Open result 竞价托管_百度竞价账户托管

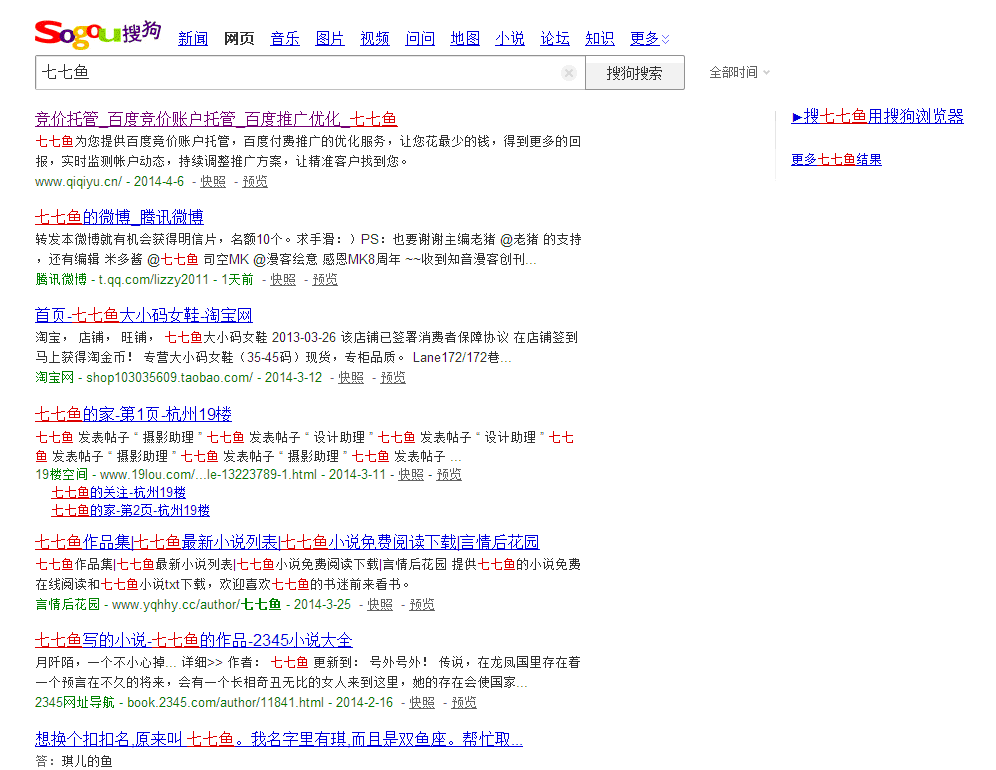[x=216, y=119]
